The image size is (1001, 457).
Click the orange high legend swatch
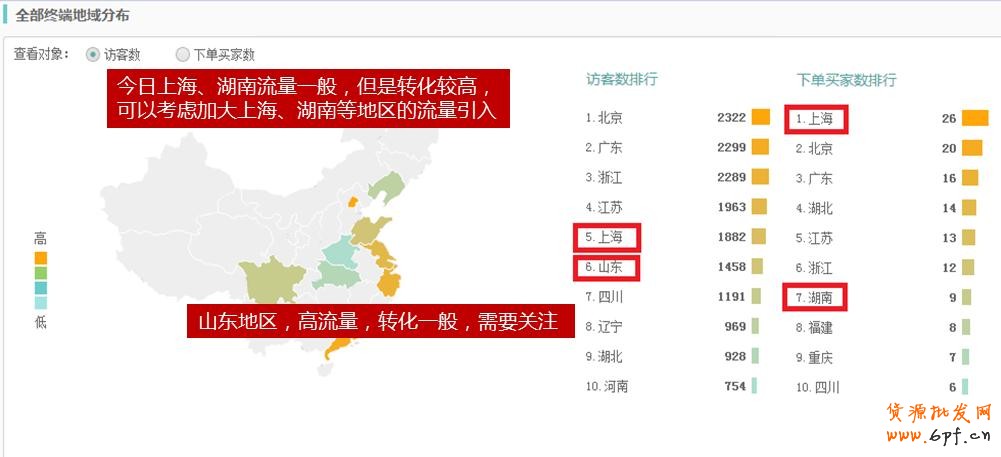pos(40,257)
